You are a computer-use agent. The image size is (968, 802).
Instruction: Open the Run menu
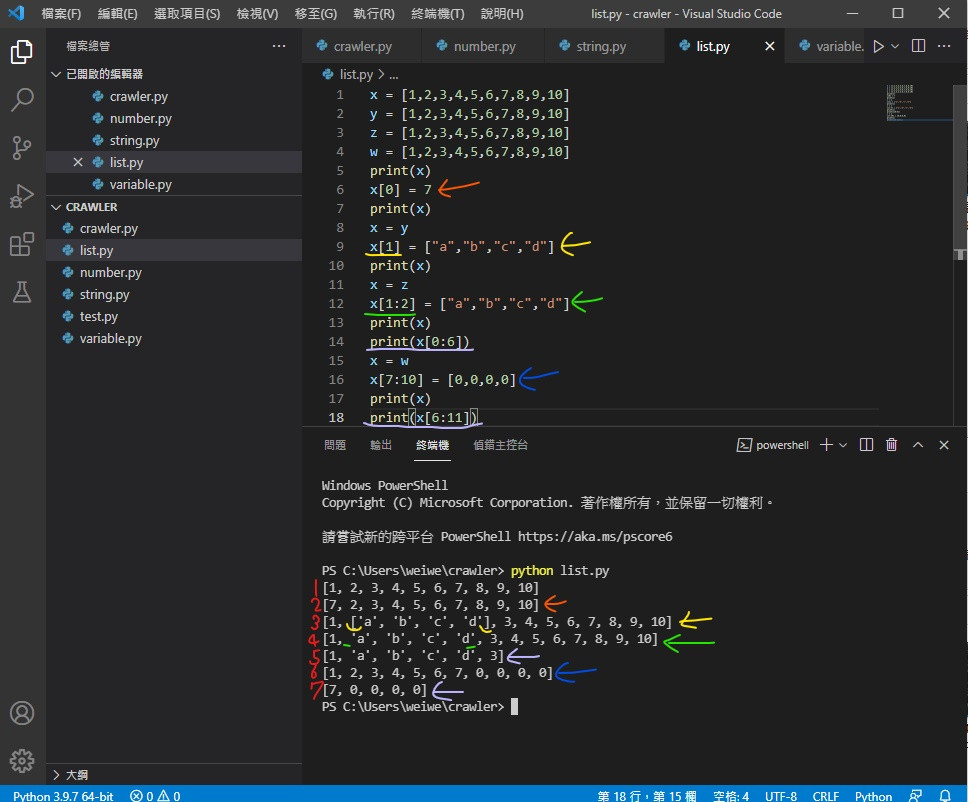pos(373,14)
